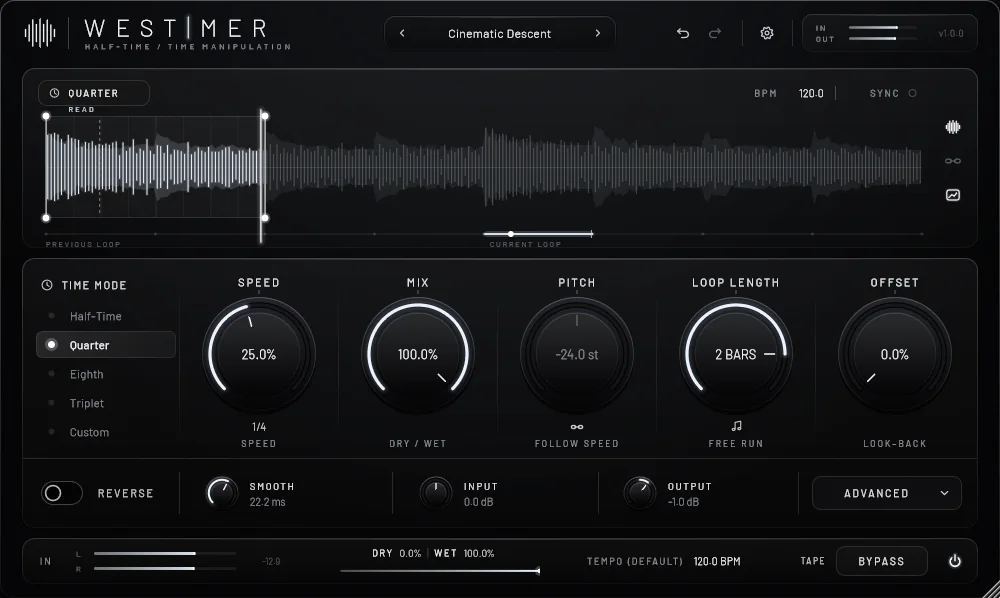
Task: Select the waveform view icon
Action: click(x=953, y=127)
